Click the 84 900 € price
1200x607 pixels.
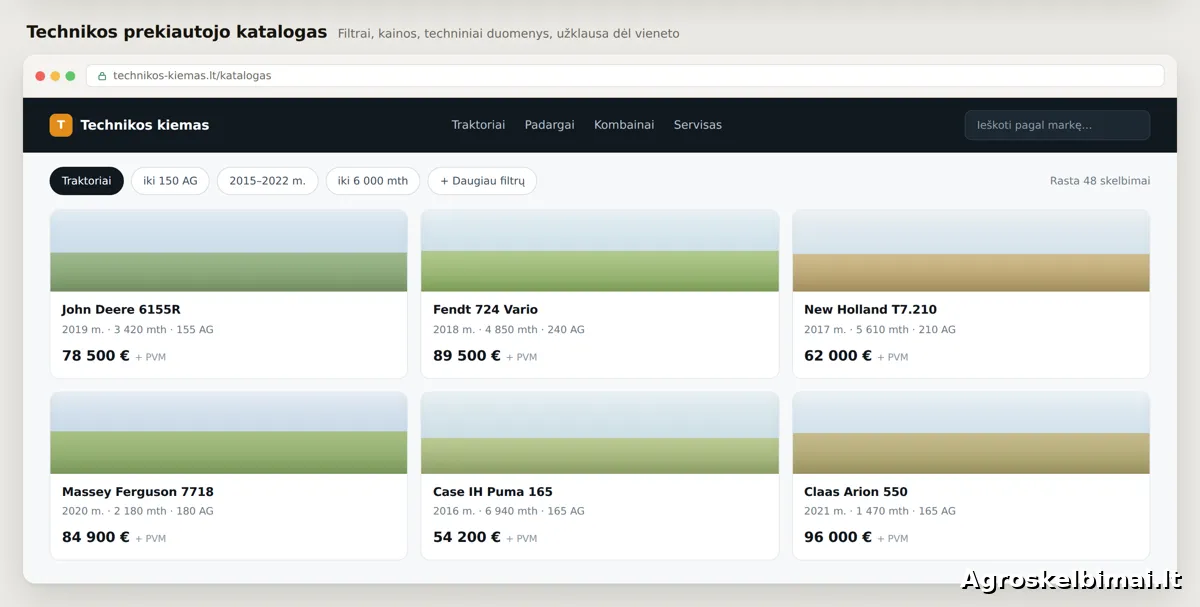click(x=96, y=538)
